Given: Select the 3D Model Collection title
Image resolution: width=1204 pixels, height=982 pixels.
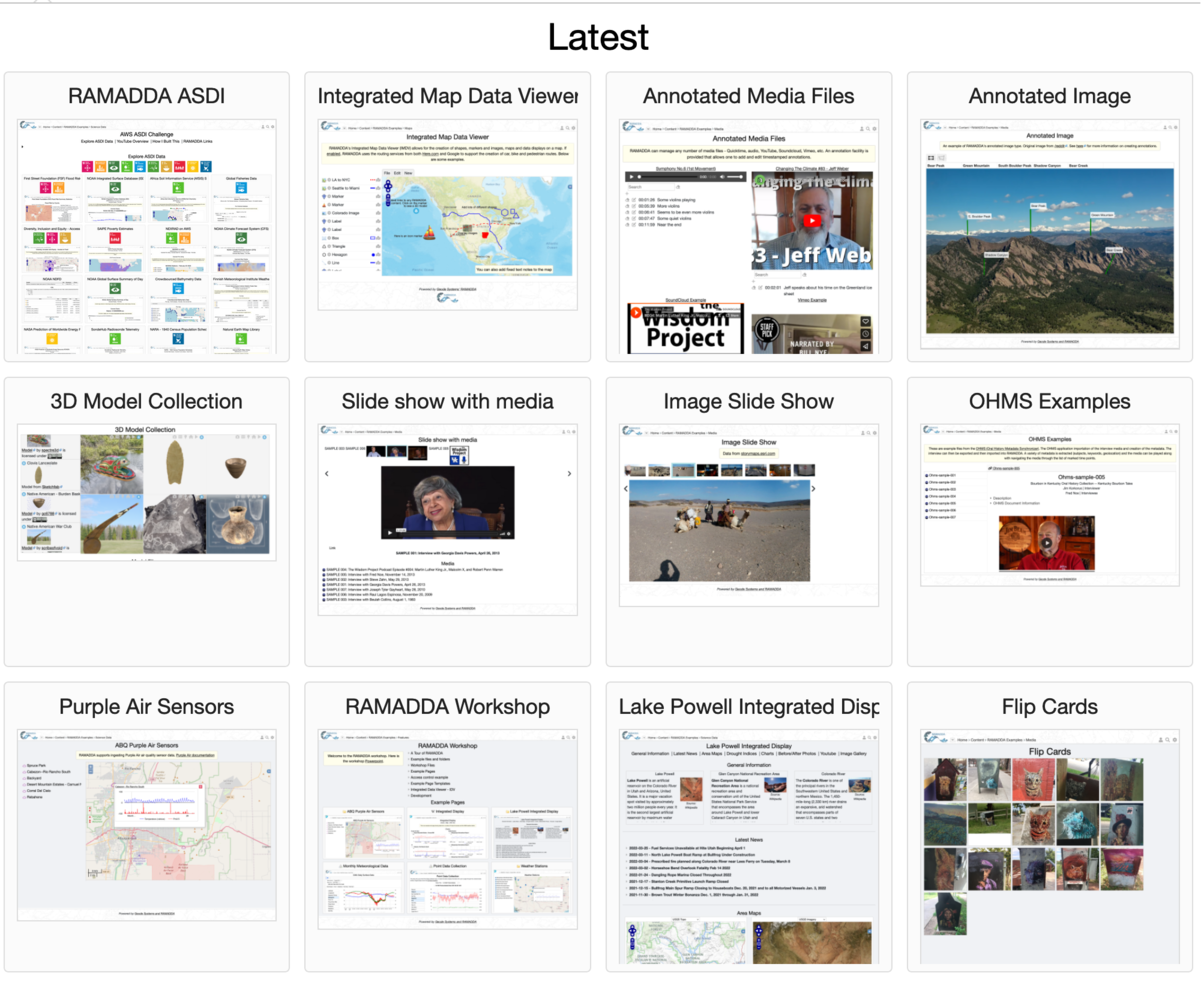Looking at the screenshot, I should pyautogui.click(x=146, y=401).
